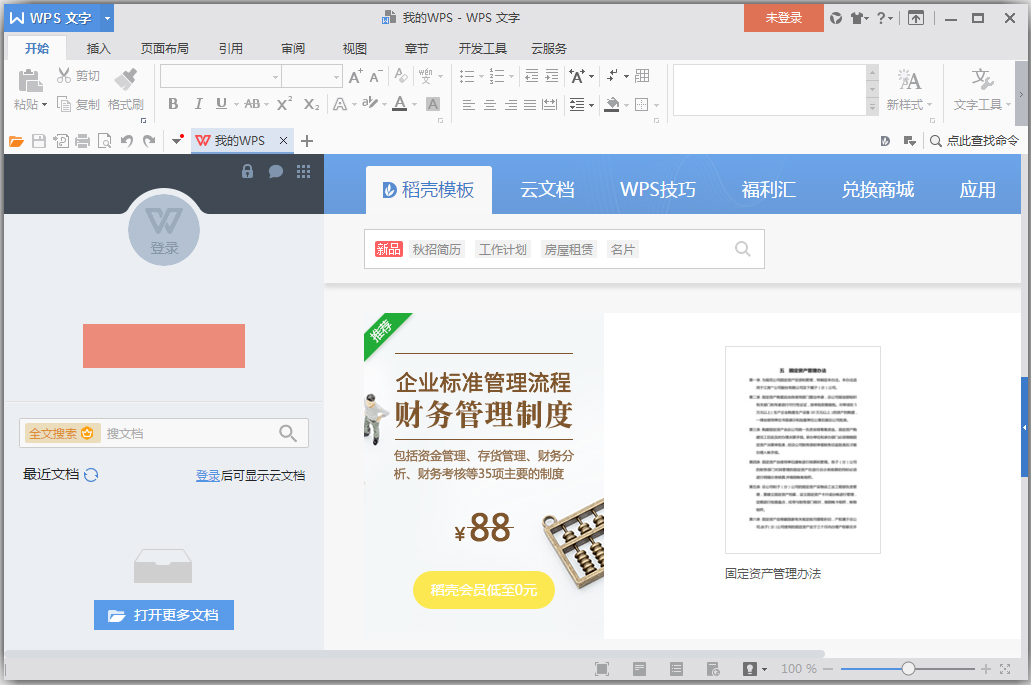Click the highlight color pen swatch
Screen dimensions: 1031x685
[x=370, y=103]
